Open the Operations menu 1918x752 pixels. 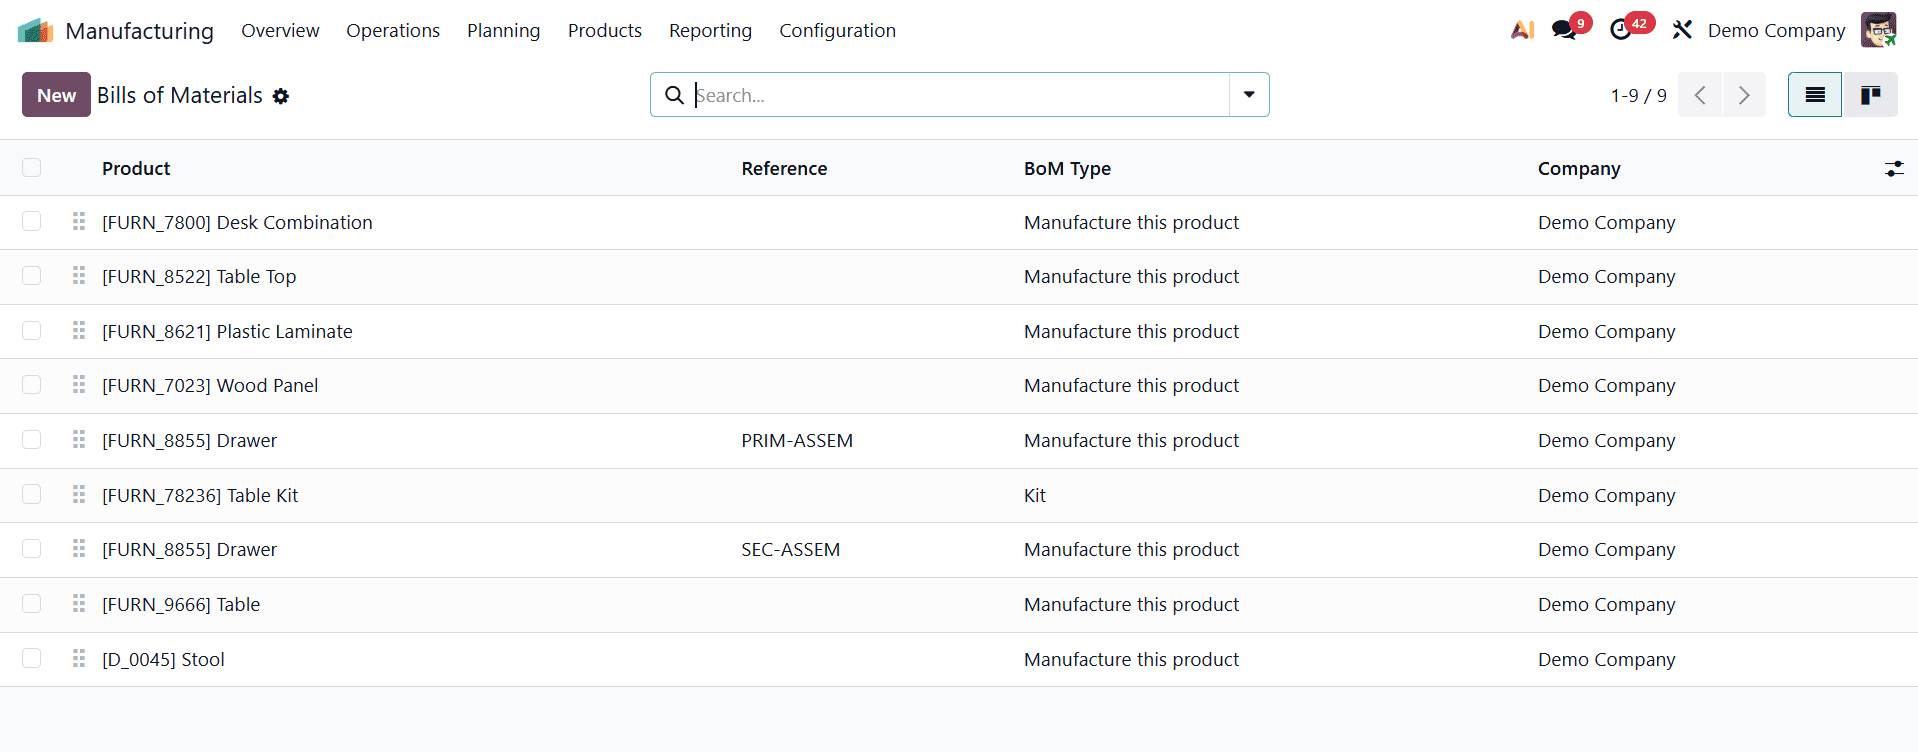tap(393, 30)
